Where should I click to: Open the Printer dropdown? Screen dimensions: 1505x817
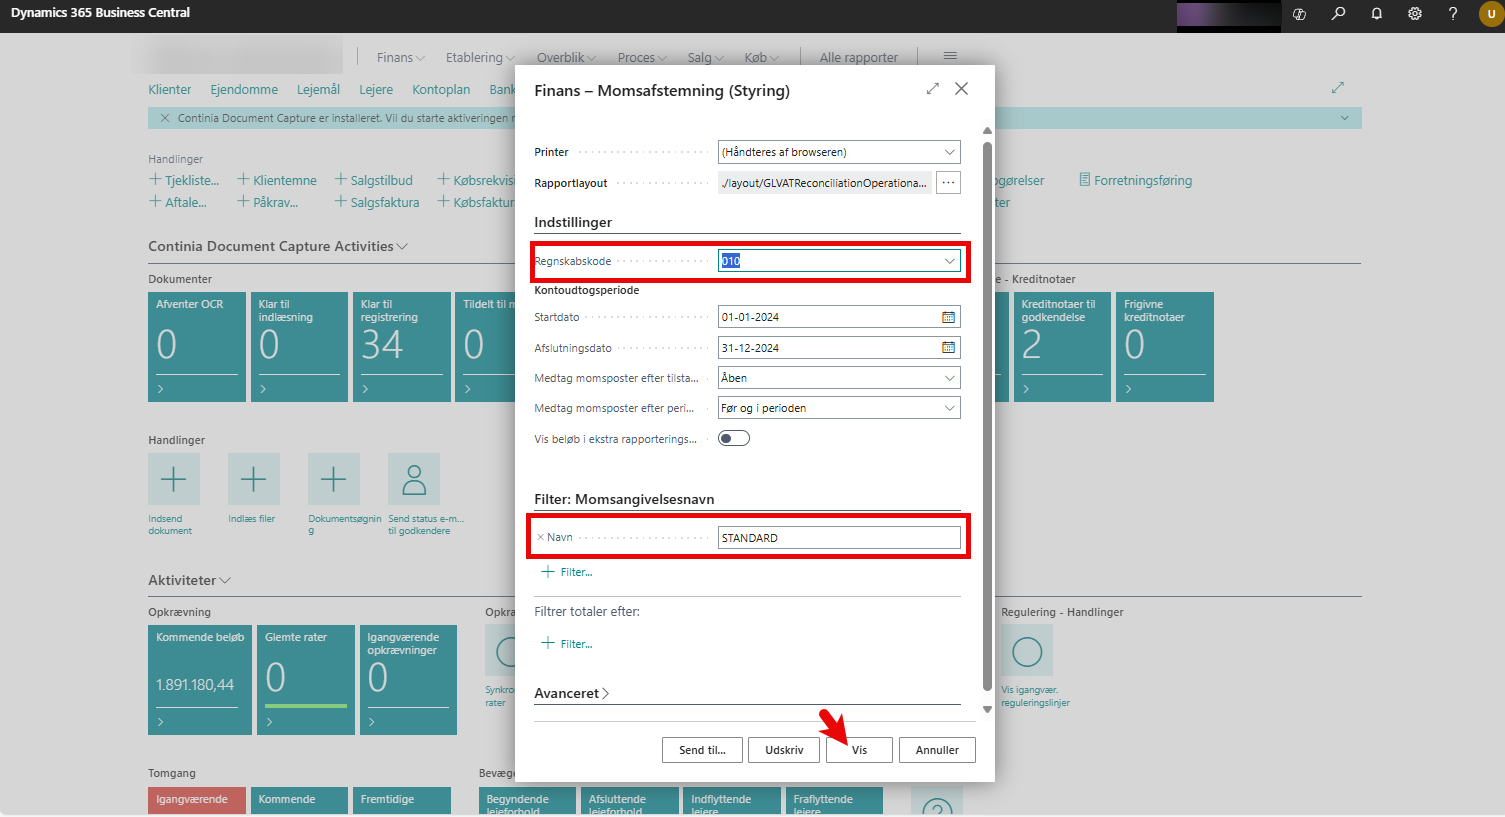tap(949, 152)
